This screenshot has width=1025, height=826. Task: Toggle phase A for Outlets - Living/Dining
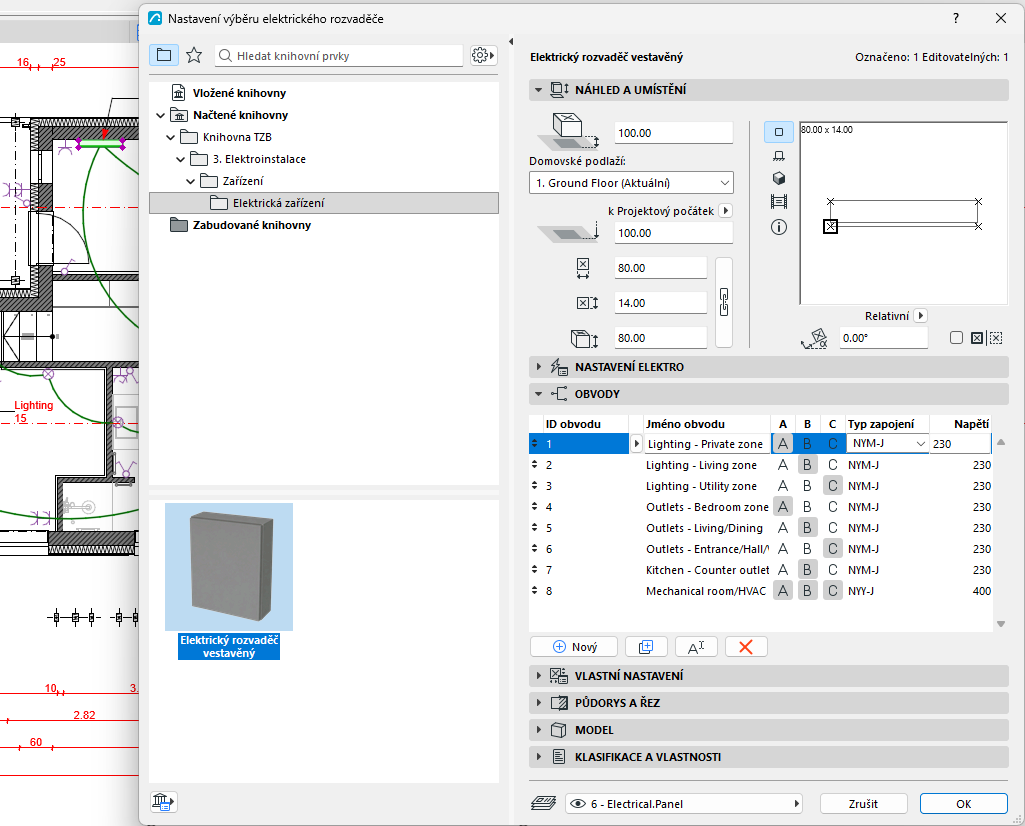[x=782, y=528]
